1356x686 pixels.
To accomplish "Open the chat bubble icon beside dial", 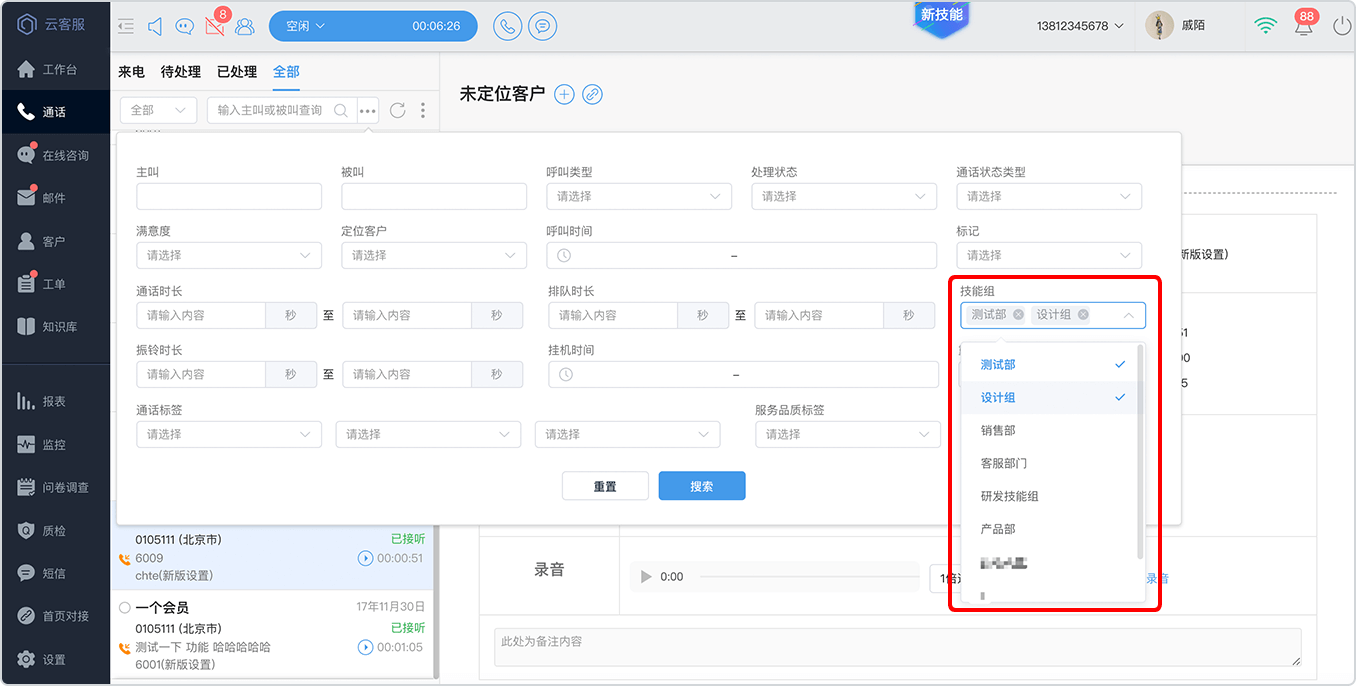I will click(543, 26).
